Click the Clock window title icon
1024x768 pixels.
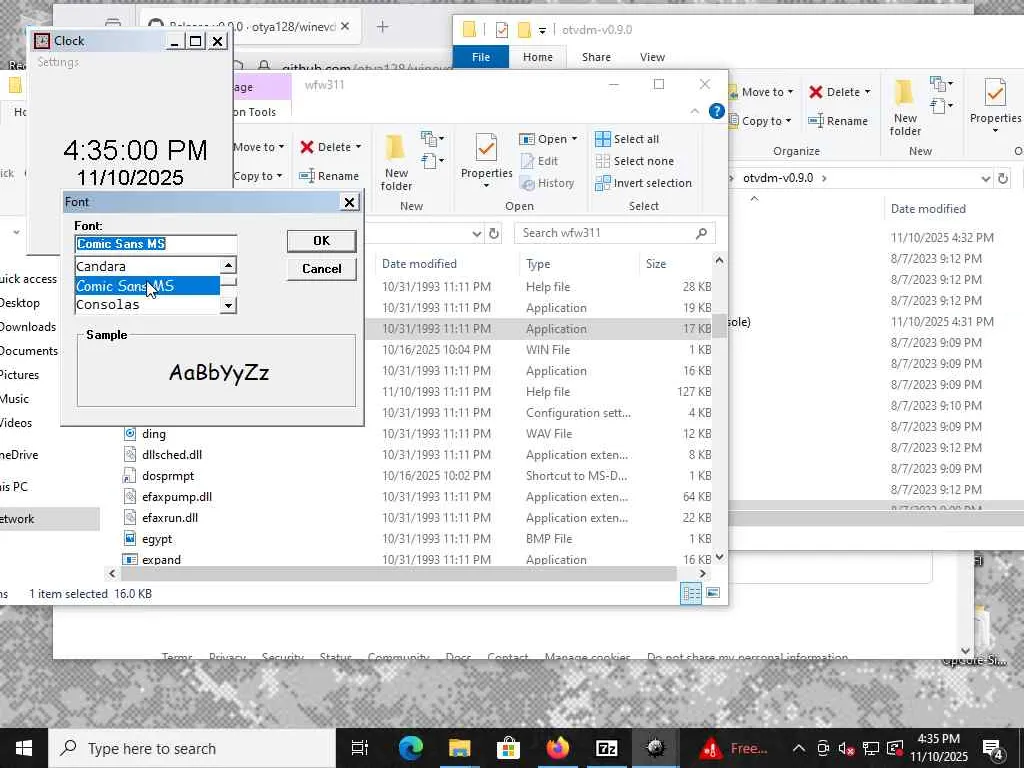pos(42,41)
